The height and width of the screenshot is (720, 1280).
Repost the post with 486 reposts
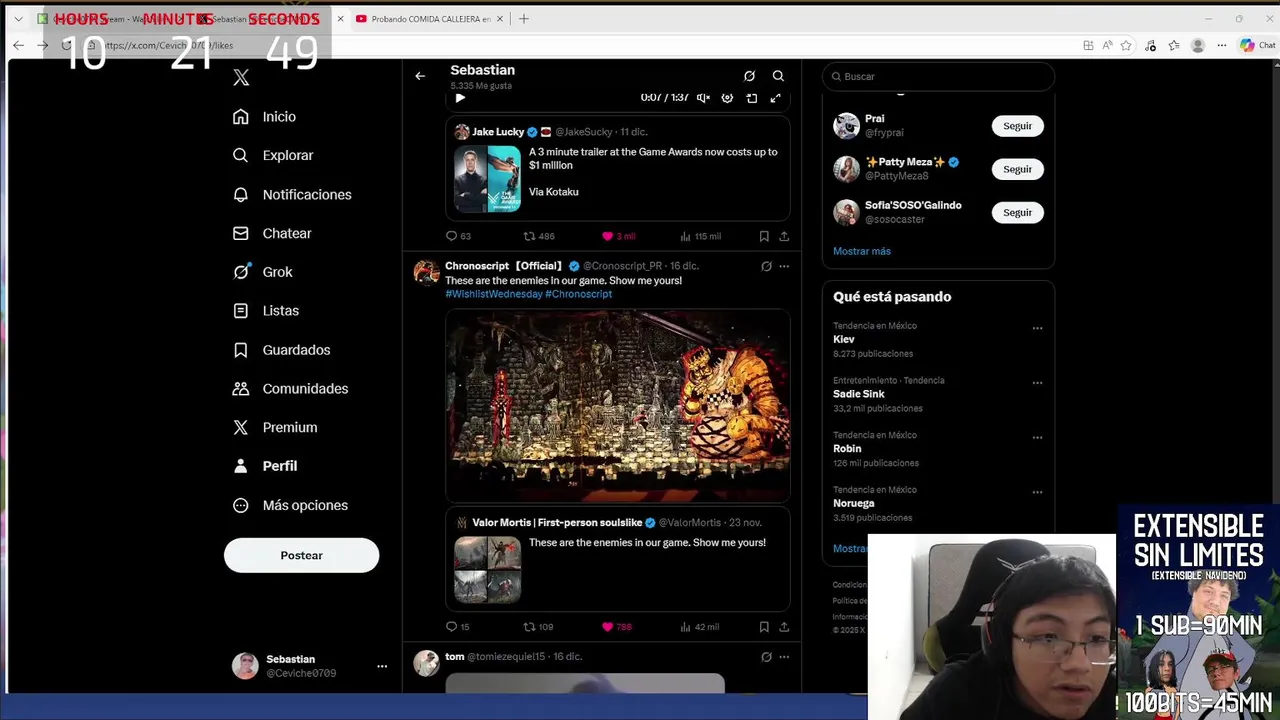pyautogui.click(x=539, y=236)
